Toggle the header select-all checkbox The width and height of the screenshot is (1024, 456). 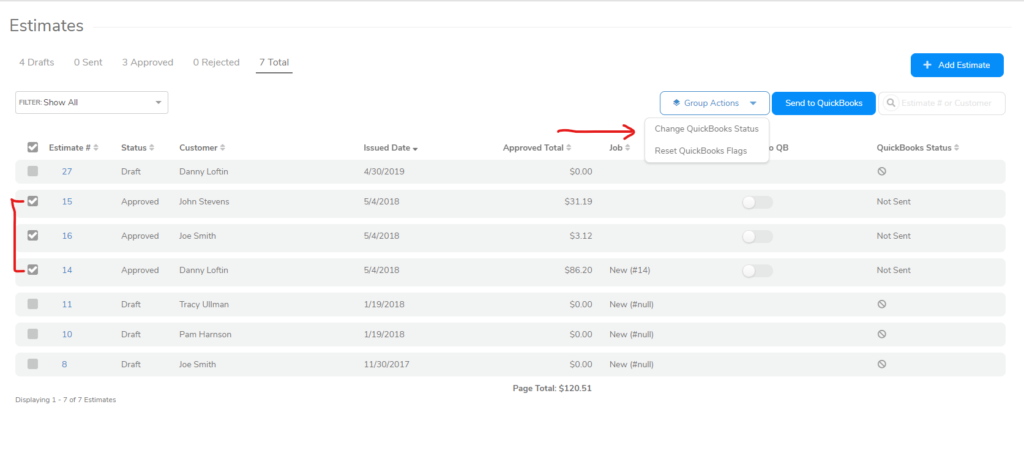point(33,148)
